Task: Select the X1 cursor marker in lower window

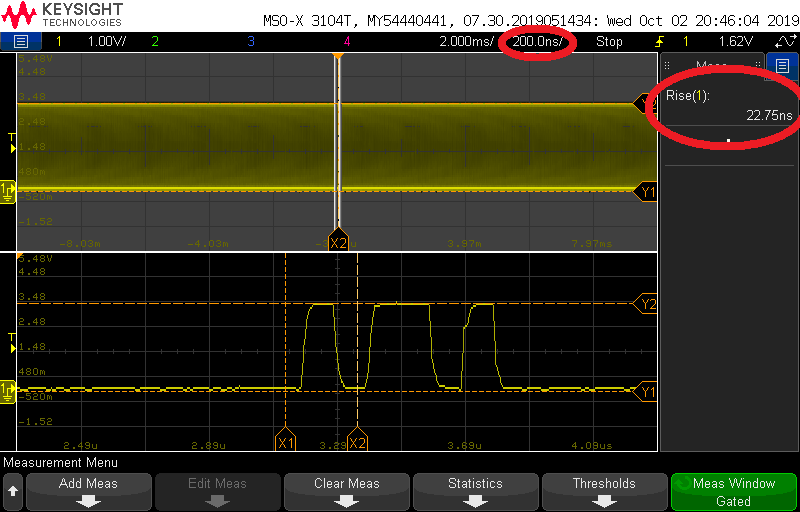Action: click(x=286, y=442)
